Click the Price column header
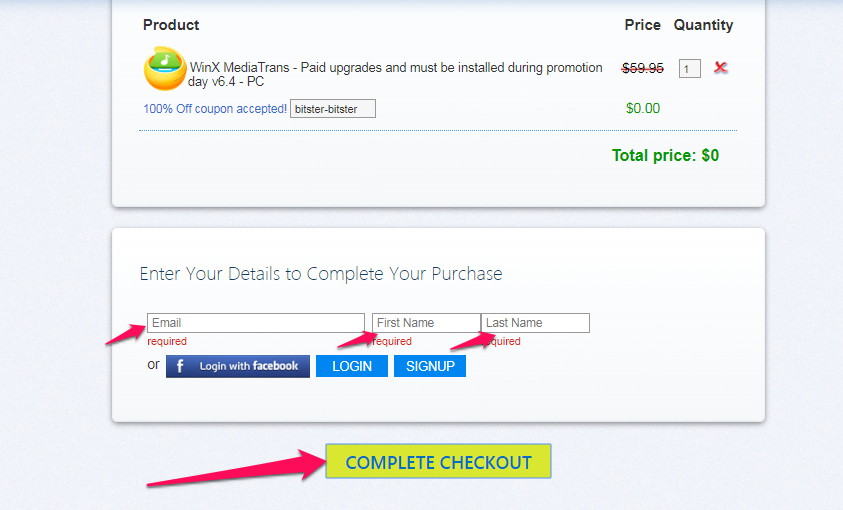 [x=642, y=25]
